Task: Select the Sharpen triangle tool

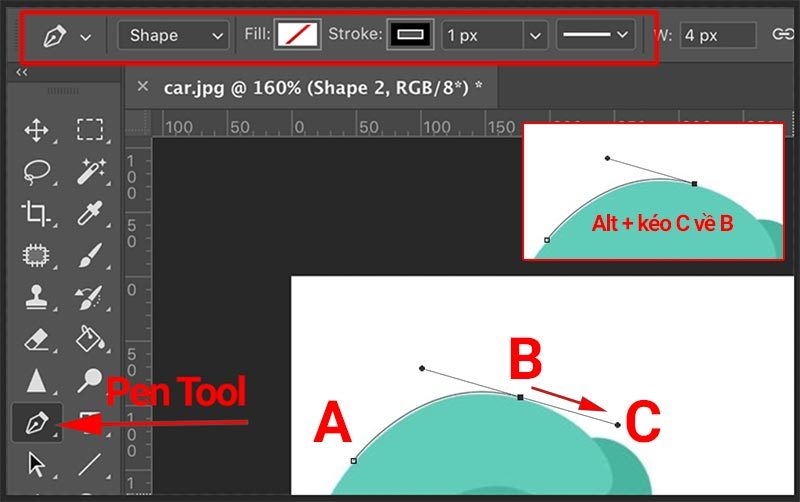Action: coord(36,381)
